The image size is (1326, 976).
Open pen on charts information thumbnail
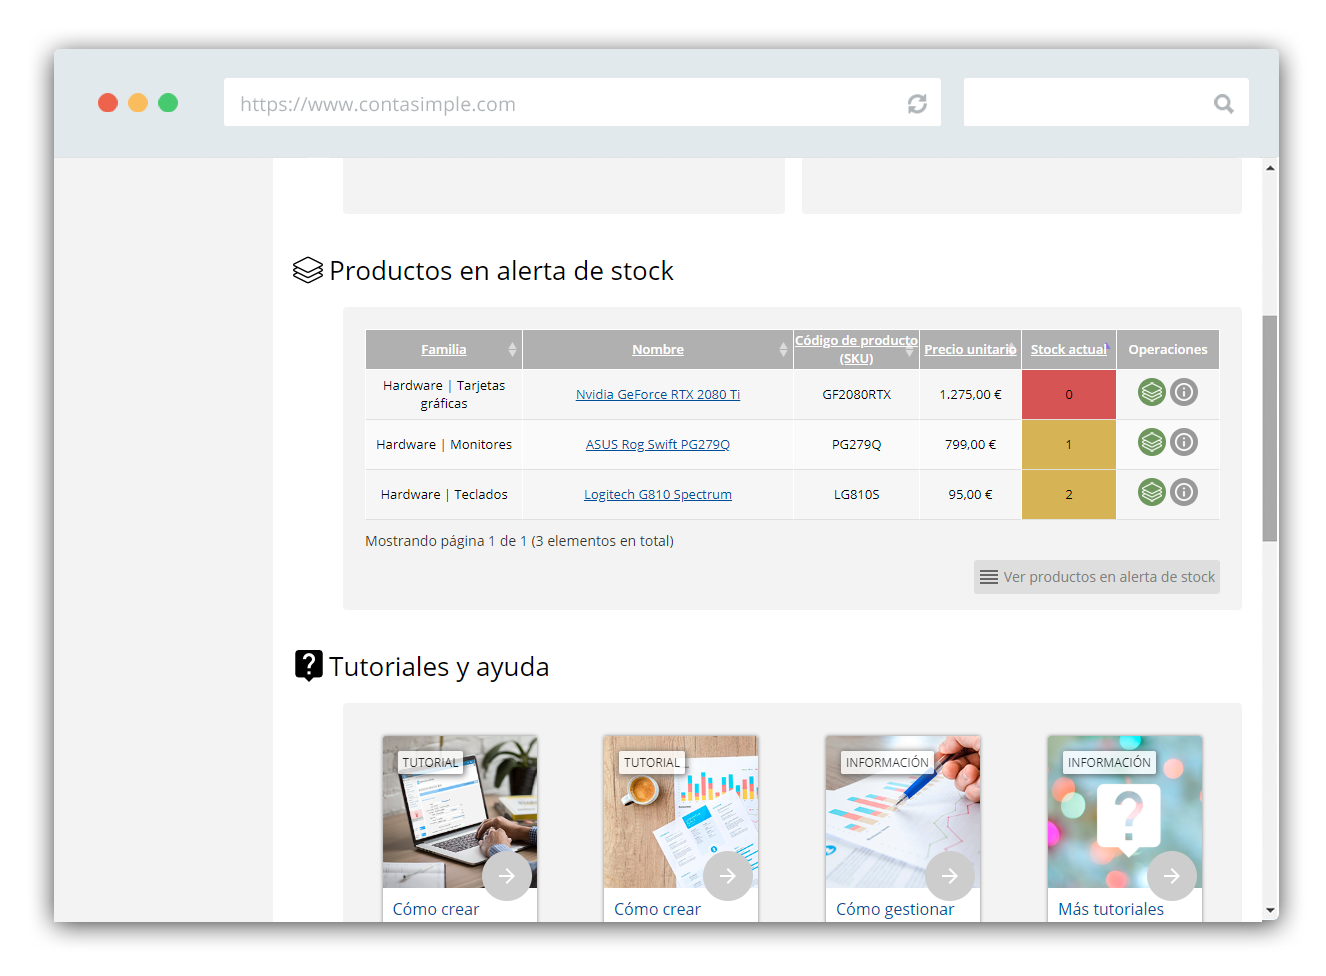click(903, 812)
